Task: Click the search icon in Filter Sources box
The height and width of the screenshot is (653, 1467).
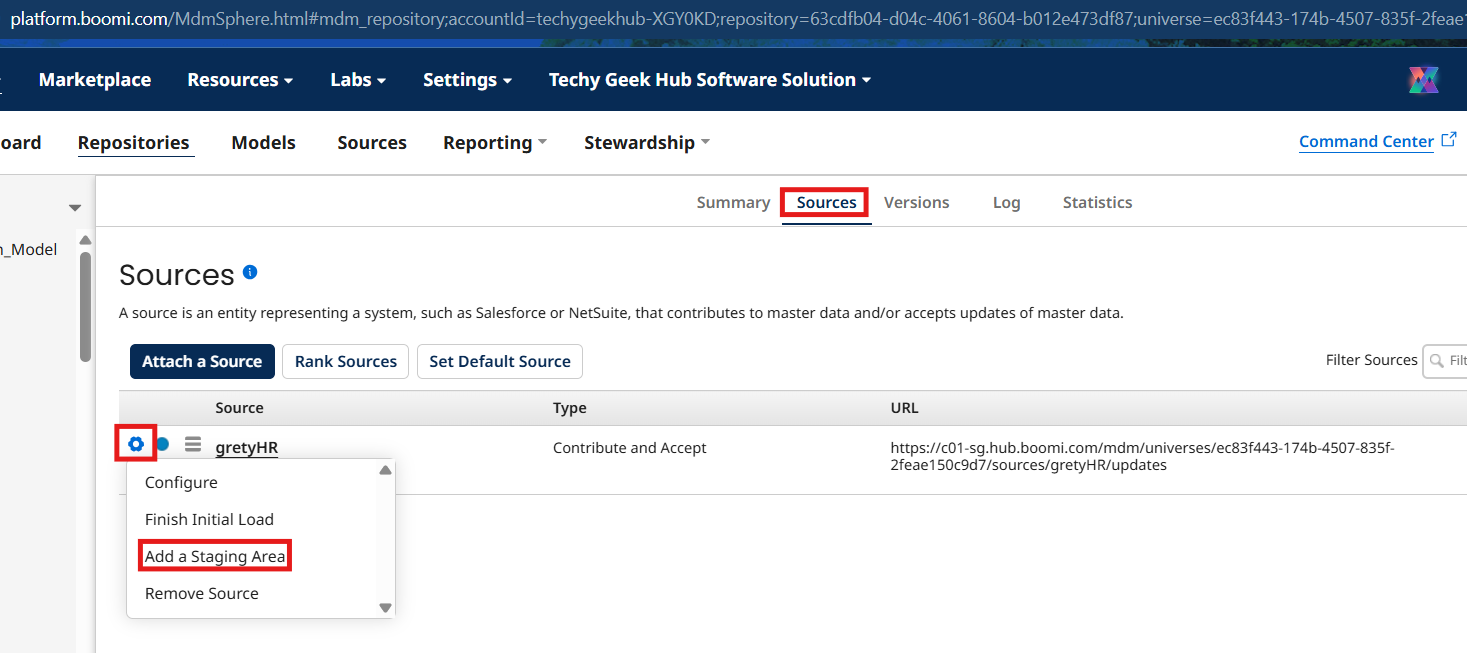Action: (1437, 360)
